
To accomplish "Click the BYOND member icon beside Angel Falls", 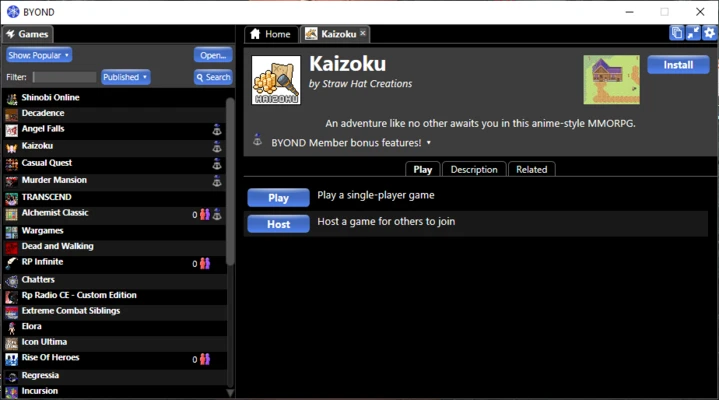I will pos(216,130).
